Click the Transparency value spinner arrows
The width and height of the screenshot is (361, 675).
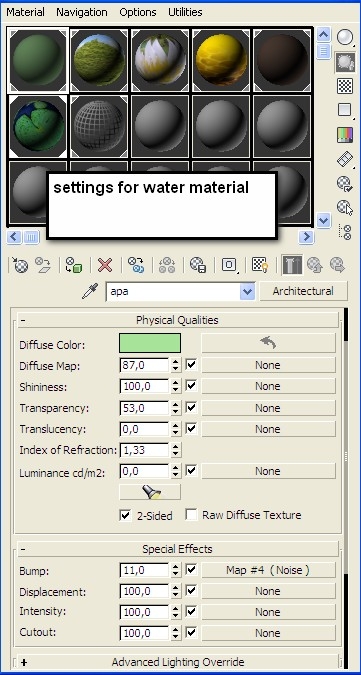[176, 407]
